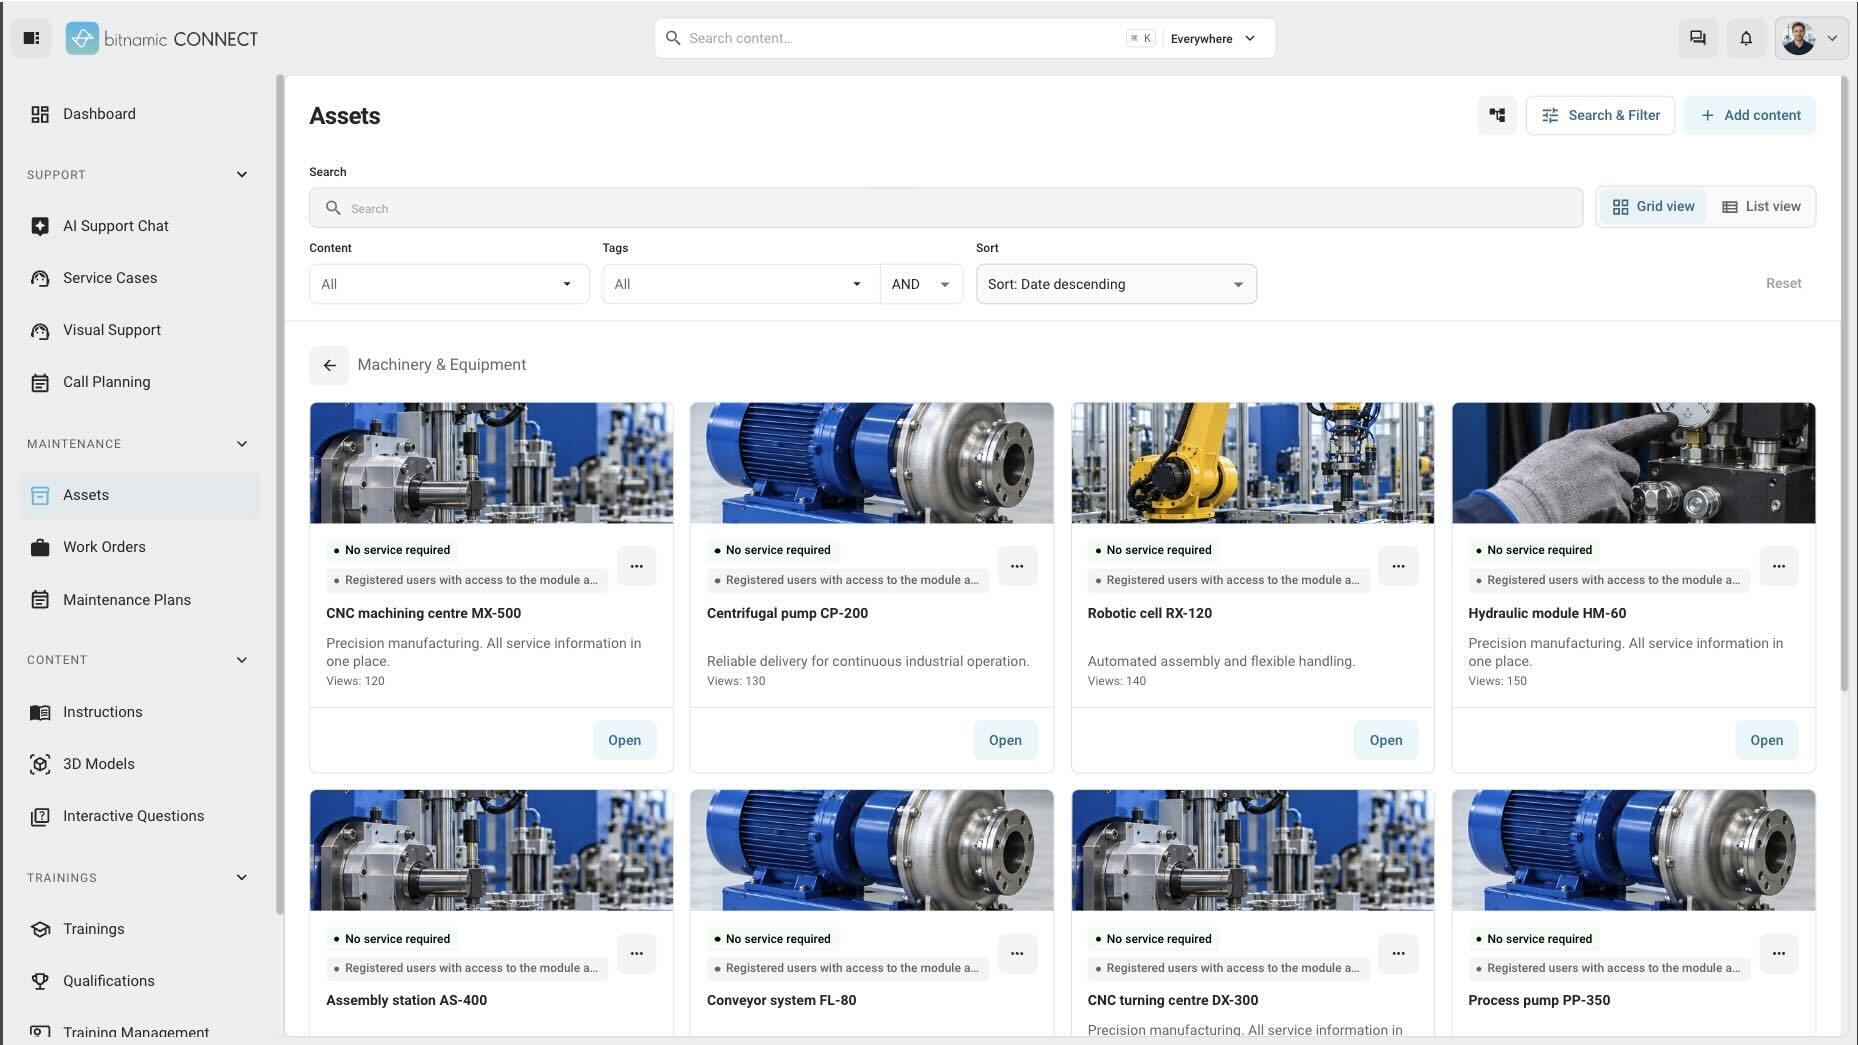1858x1045 pixels.
Task: Open more options for CNC machining centre MX-500
Action: click(636, 566)
